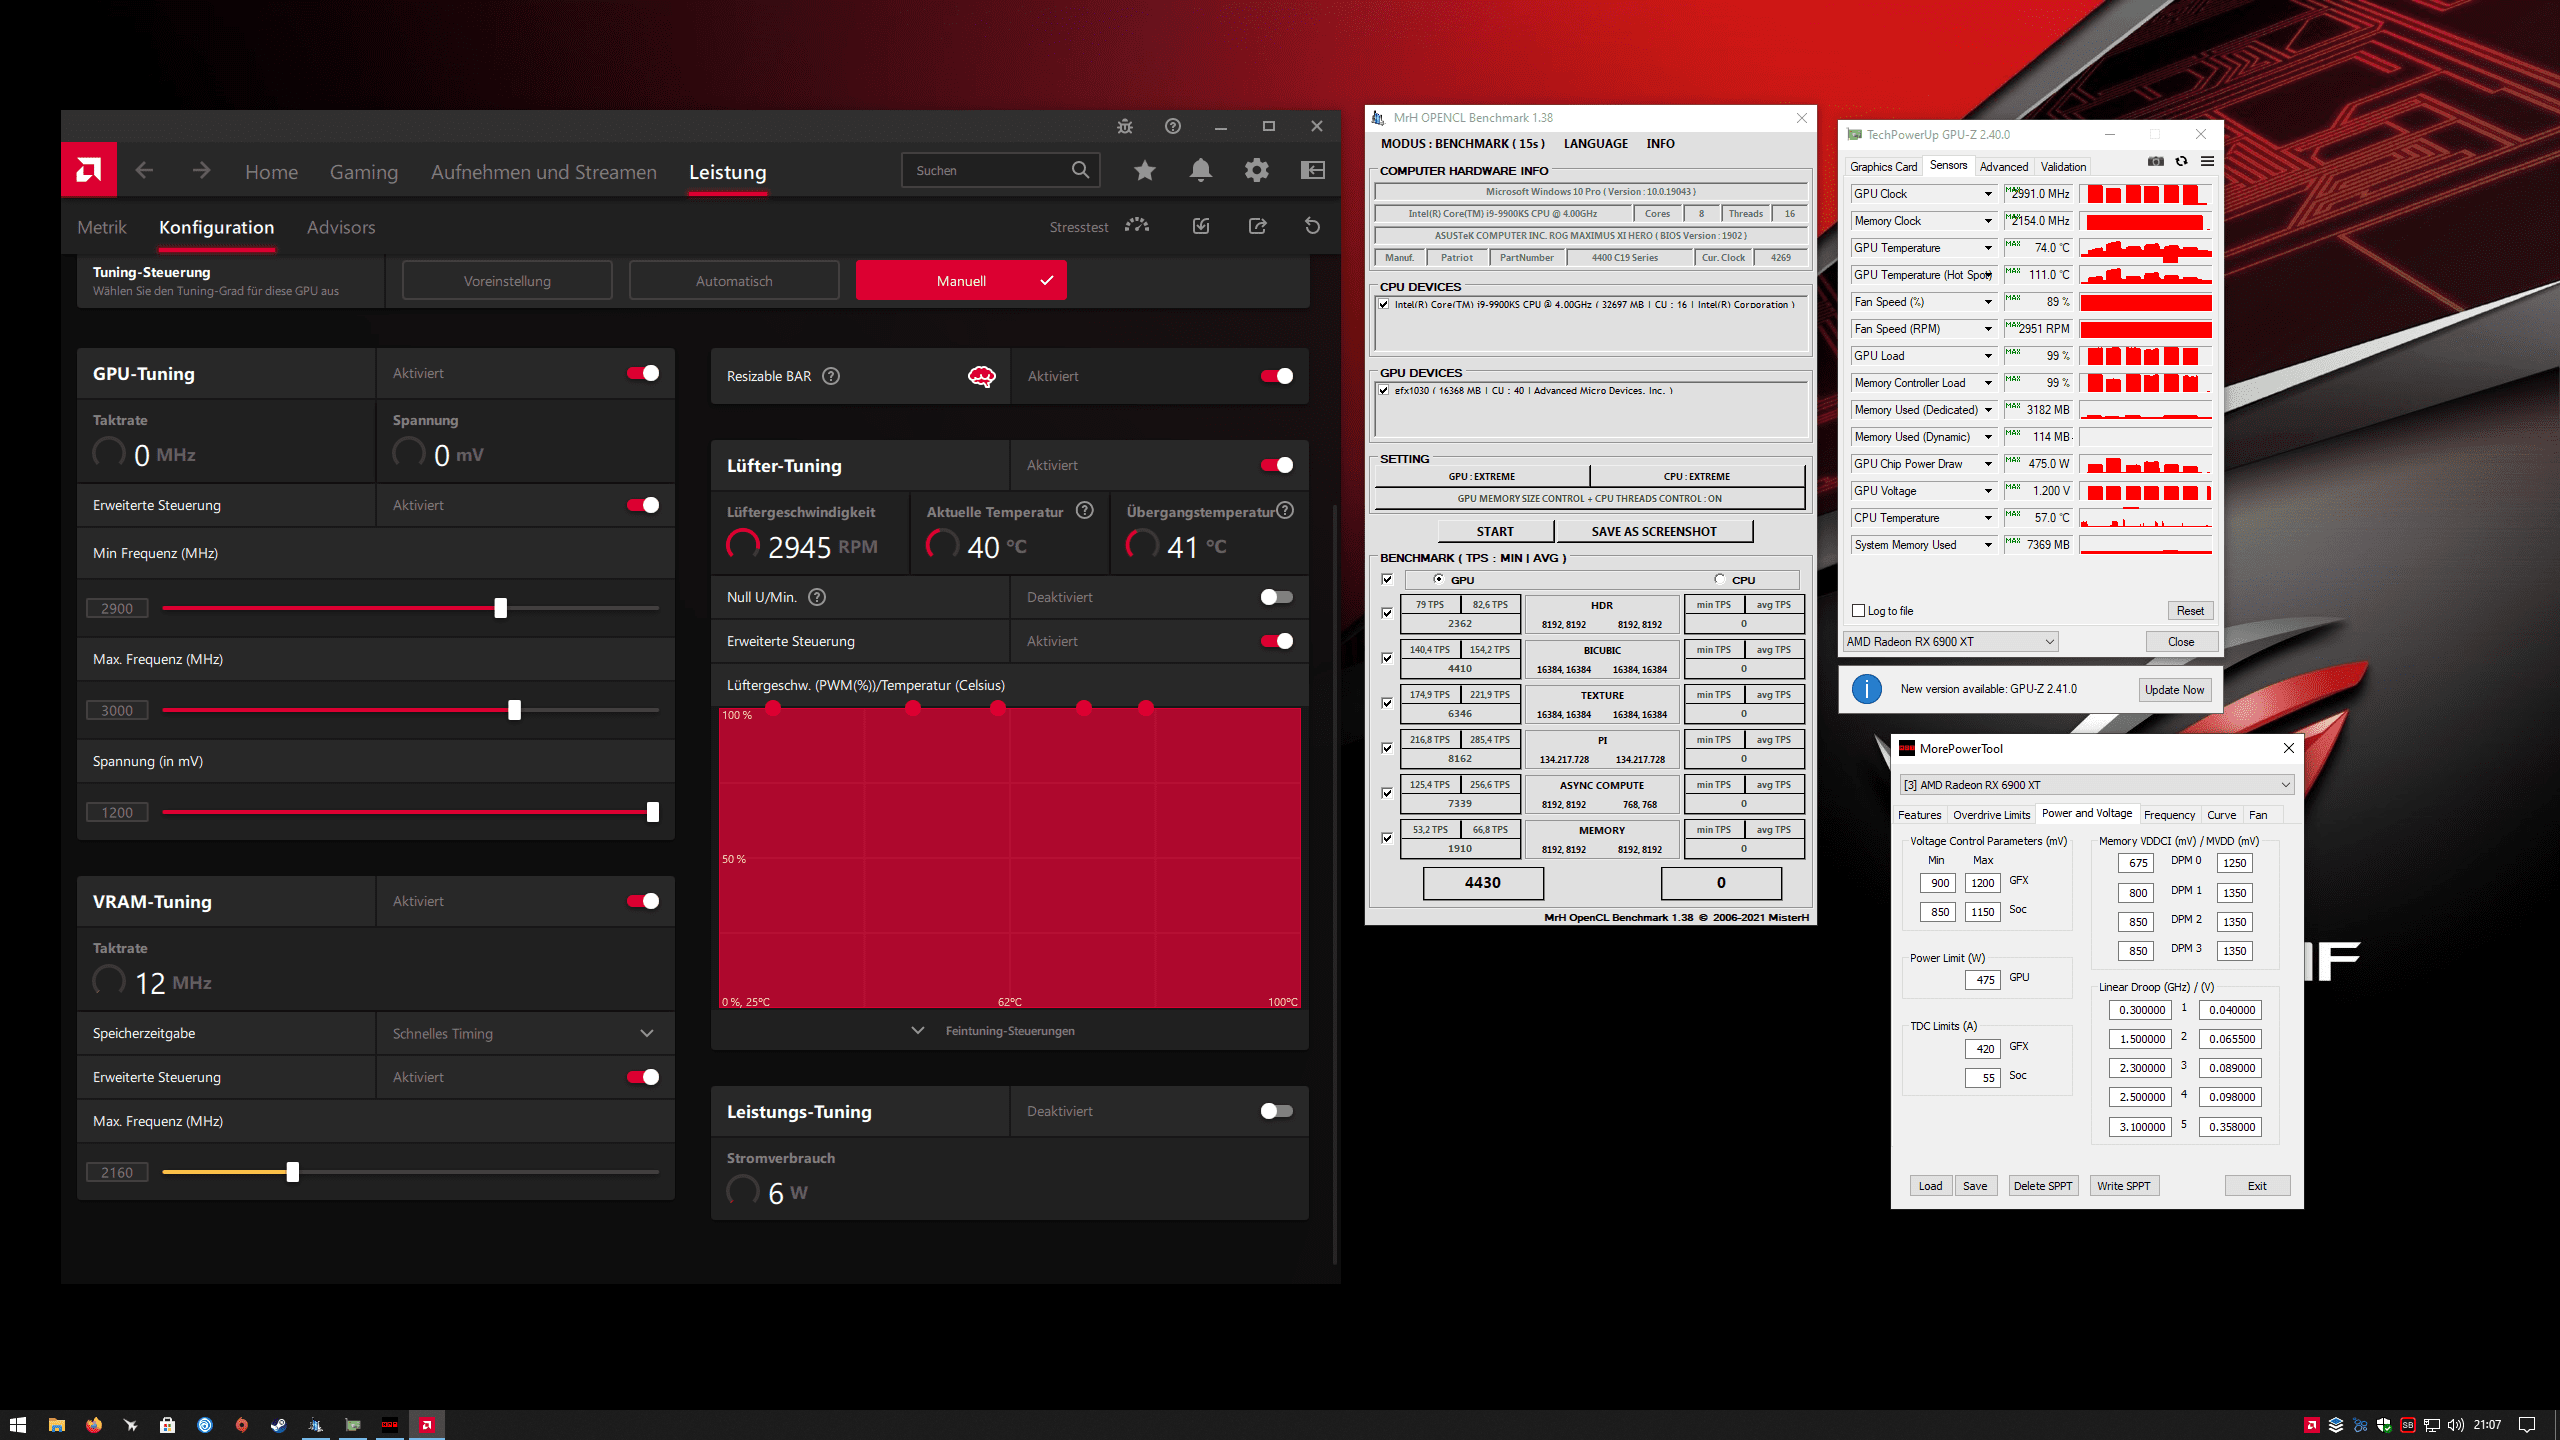Click Min Frequenz slider handle
2560x1440 pixels.
(501, 608)
